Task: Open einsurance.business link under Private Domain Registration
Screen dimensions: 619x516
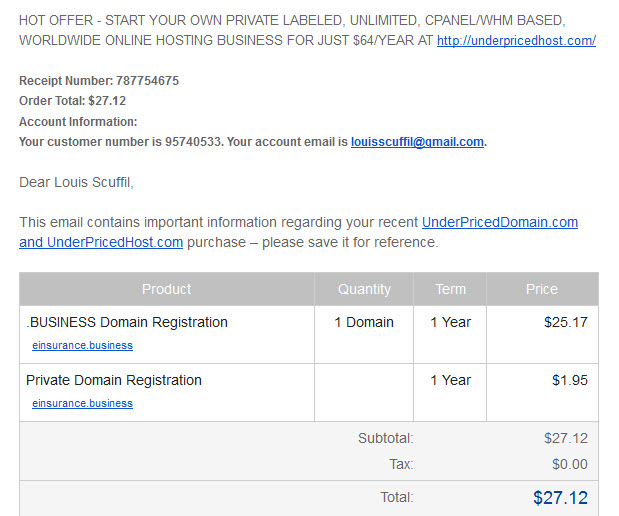Action: coord(83,403)
